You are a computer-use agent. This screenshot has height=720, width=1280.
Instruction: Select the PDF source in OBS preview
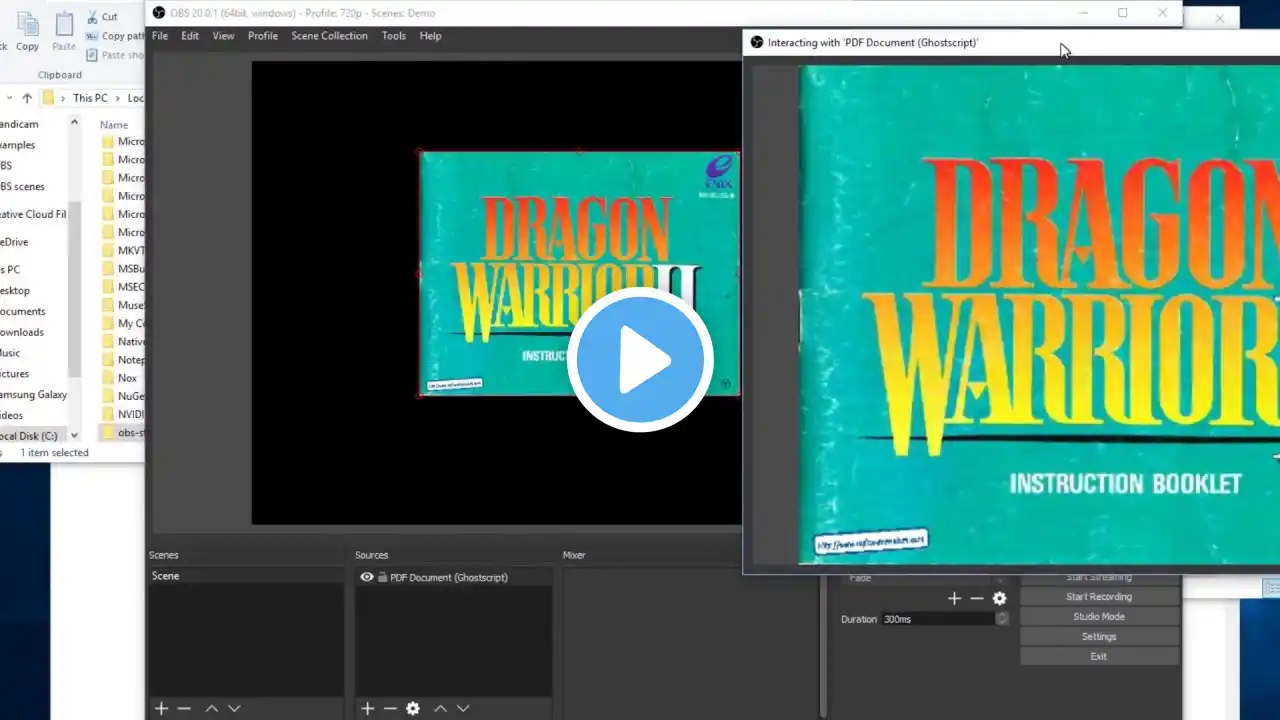[x=579, y=273]
